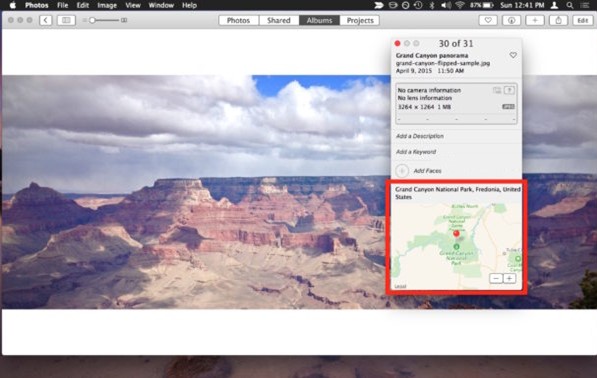
Task: Click the toolbar plus add button
Action: 535,20
